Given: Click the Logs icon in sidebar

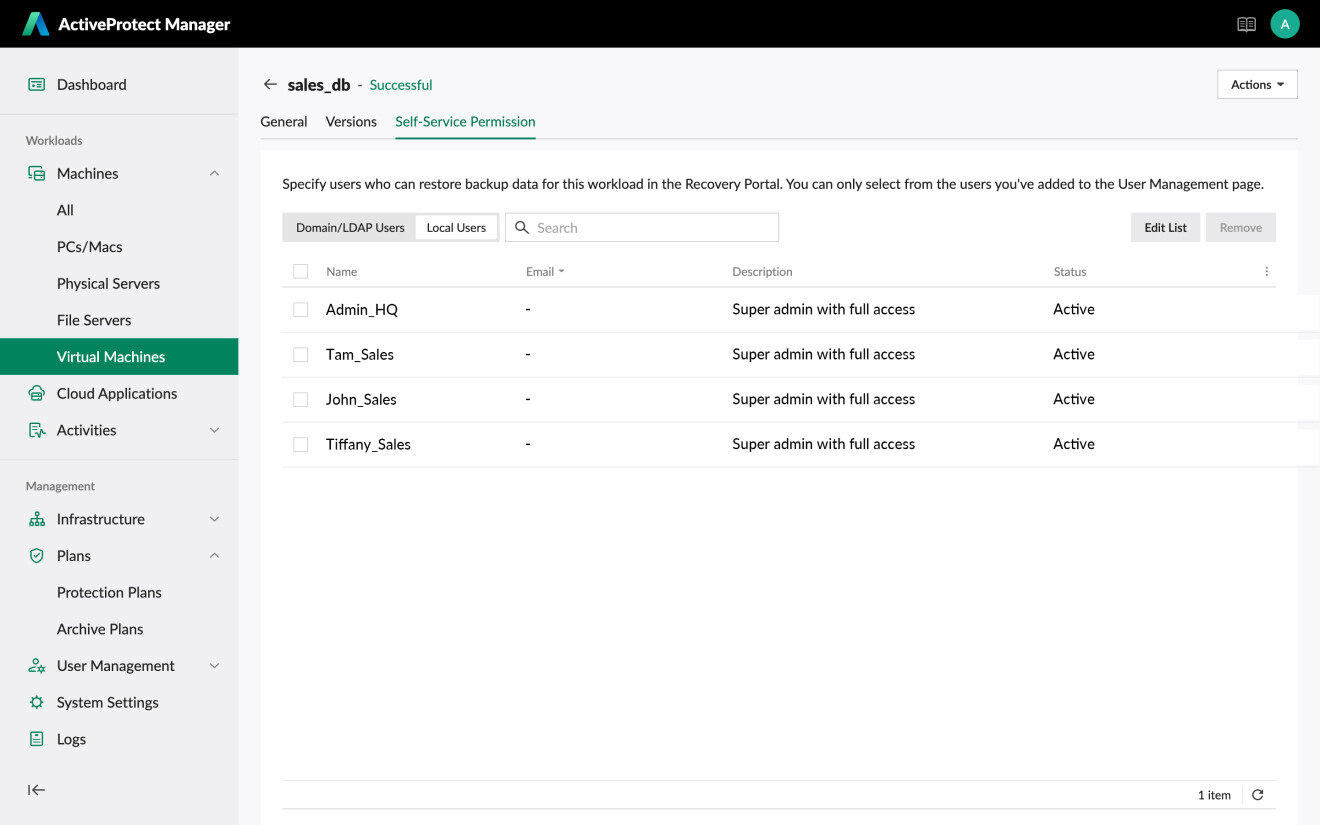Looking at the screenshot, I should click(x=37, y=739).
